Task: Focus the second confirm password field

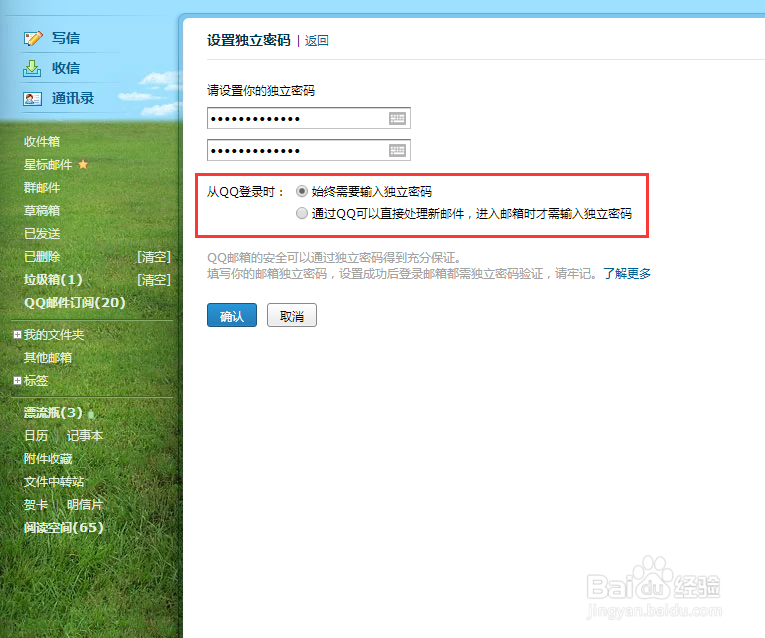Action: click(309, 150)
